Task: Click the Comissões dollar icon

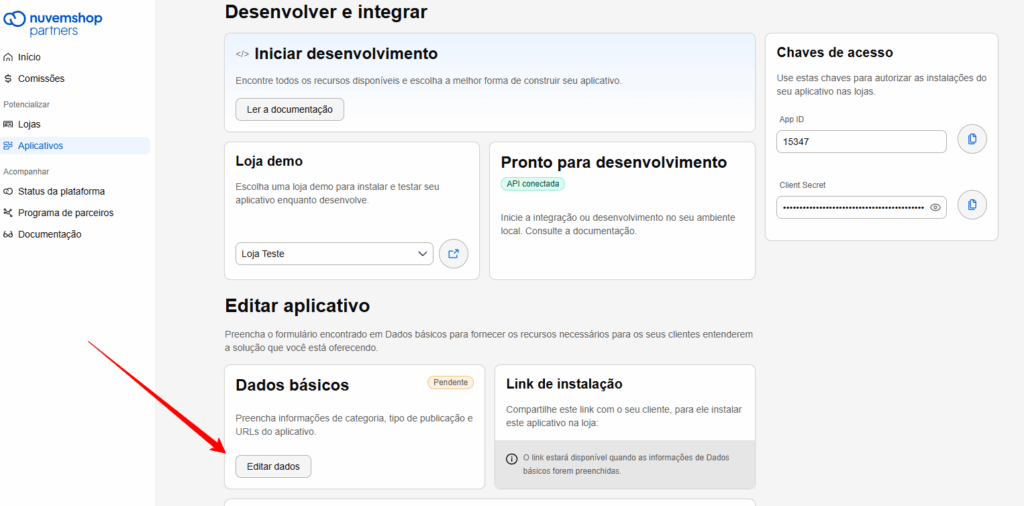Action: (x=9, y=78)
